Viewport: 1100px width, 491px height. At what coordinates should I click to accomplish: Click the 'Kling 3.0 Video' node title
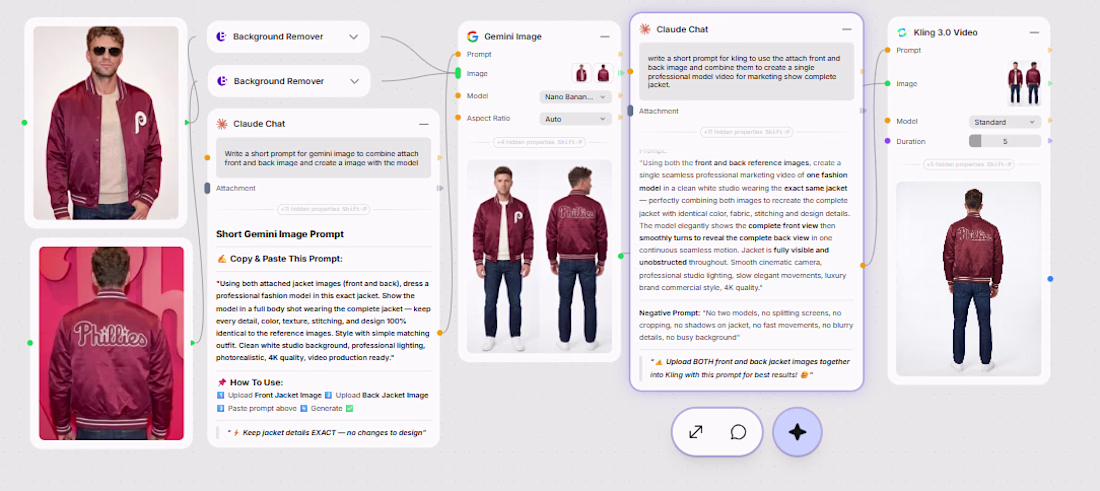(945, 32)
